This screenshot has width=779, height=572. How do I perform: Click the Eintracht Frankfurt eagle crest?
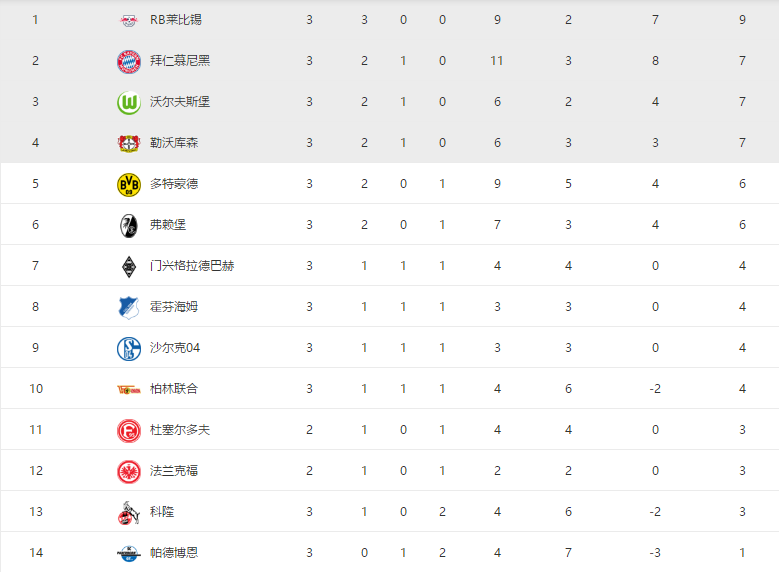coord(129,472)
